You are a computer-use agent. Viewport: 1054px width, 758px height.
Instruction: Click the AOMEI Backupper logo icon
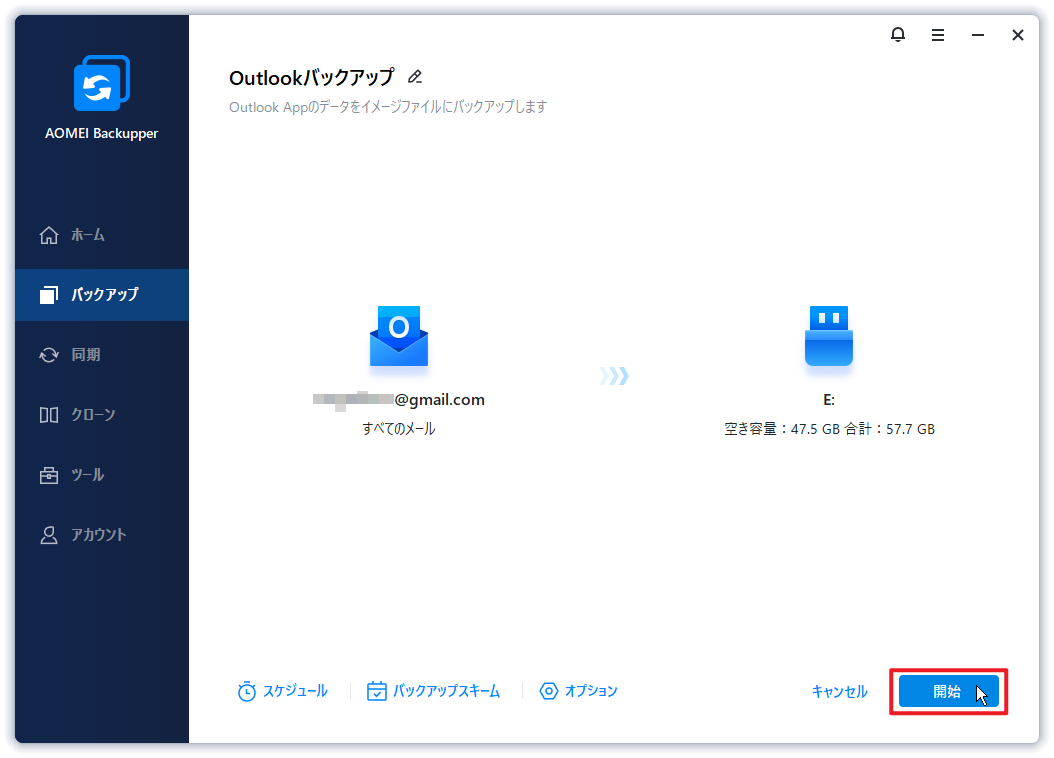(x=102, y=83)
